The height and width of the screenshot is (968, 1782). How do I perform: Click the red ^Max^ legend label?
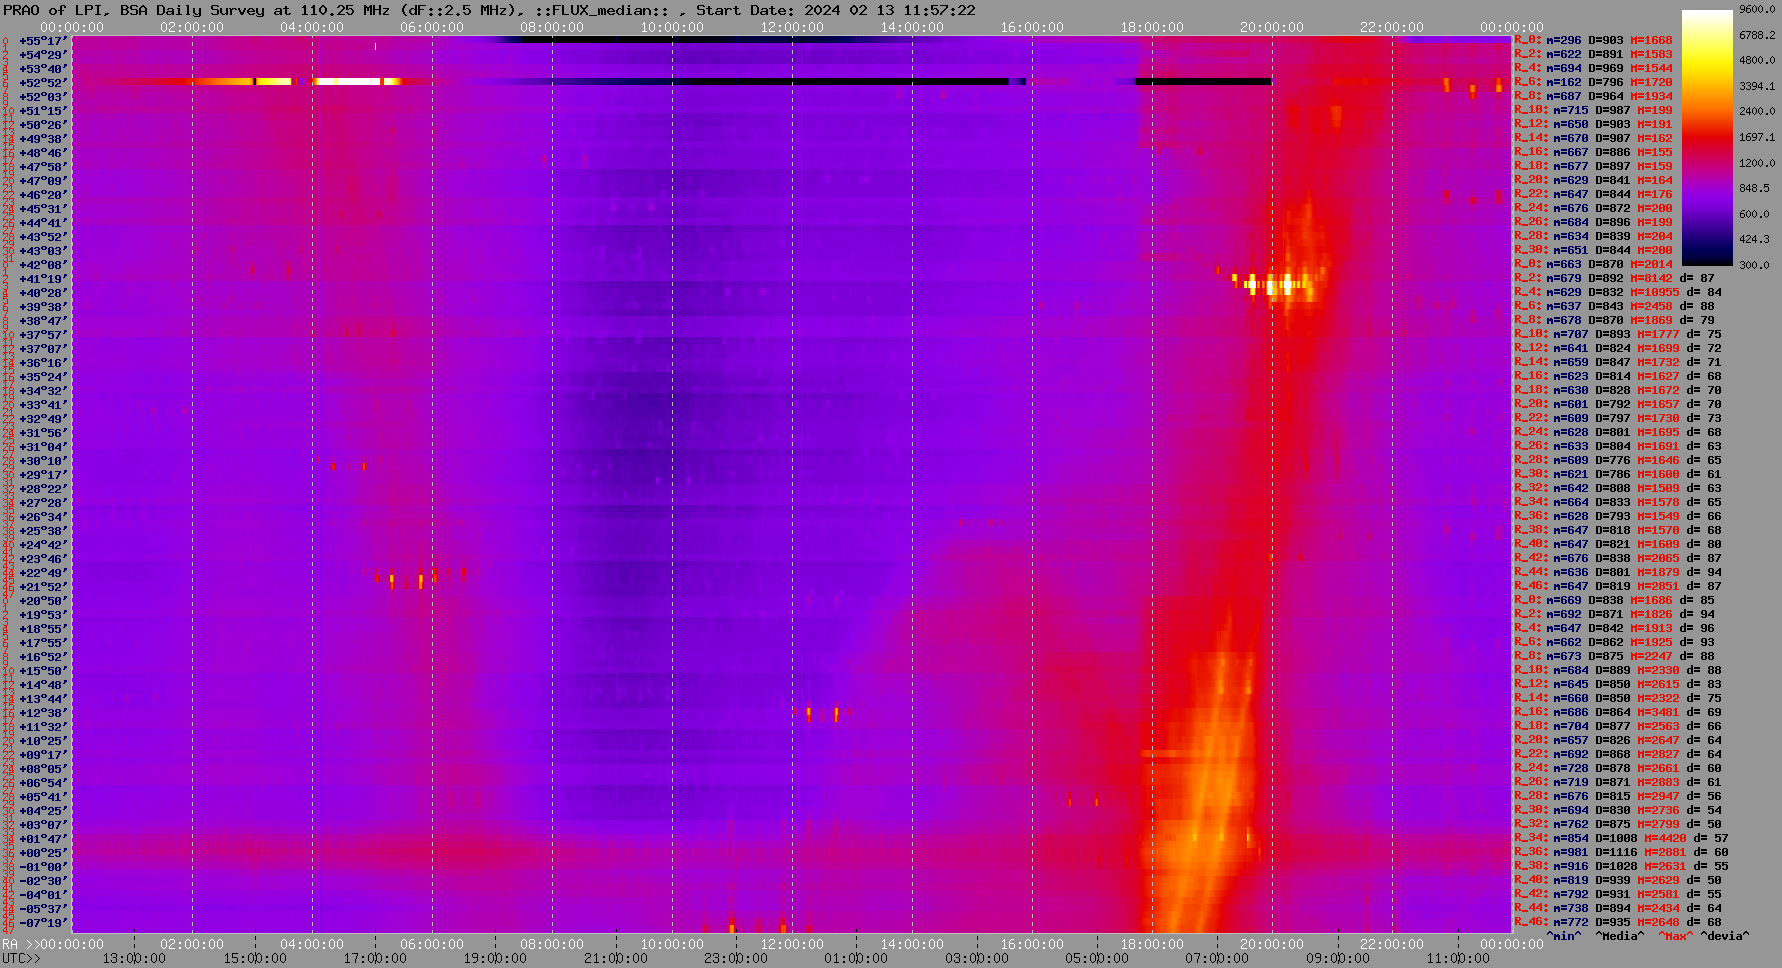click(1676, 936)
